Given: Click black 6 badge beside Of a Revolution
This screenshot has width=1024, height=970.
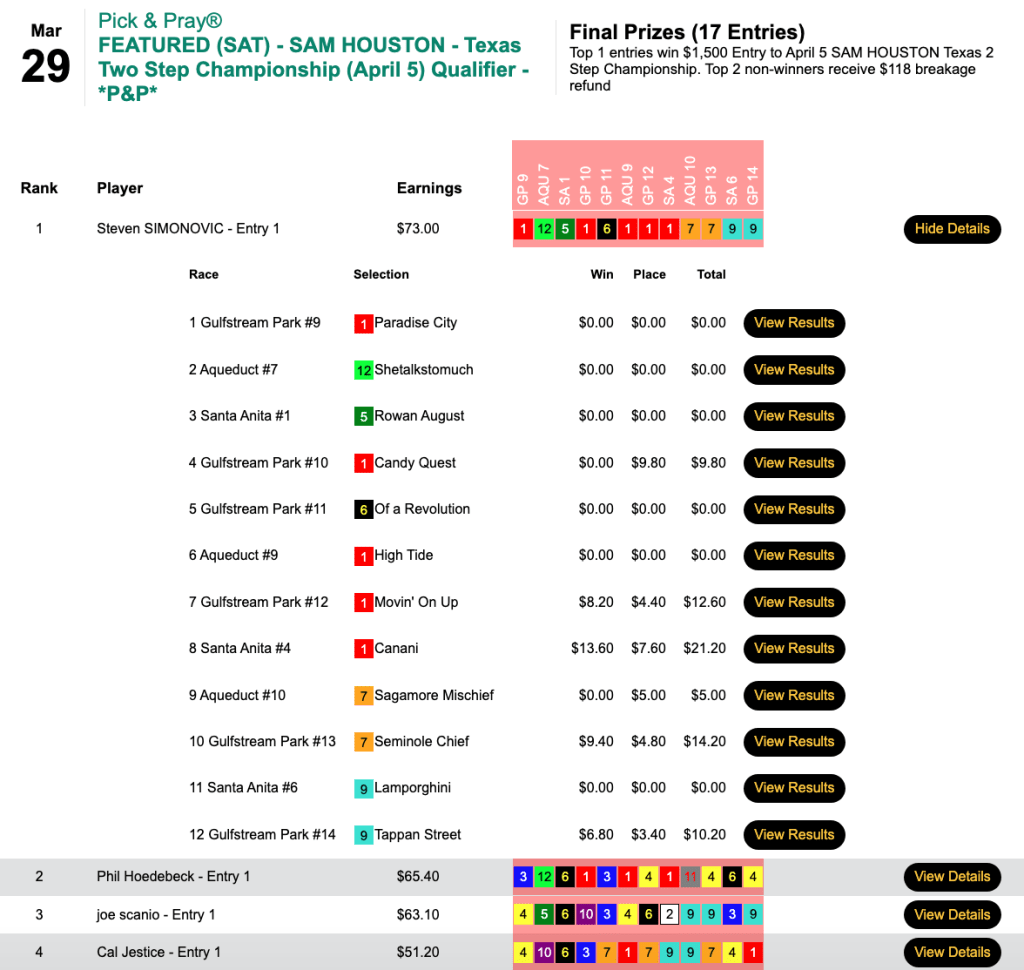Looking at the screenshot, I should pos(363,509).
